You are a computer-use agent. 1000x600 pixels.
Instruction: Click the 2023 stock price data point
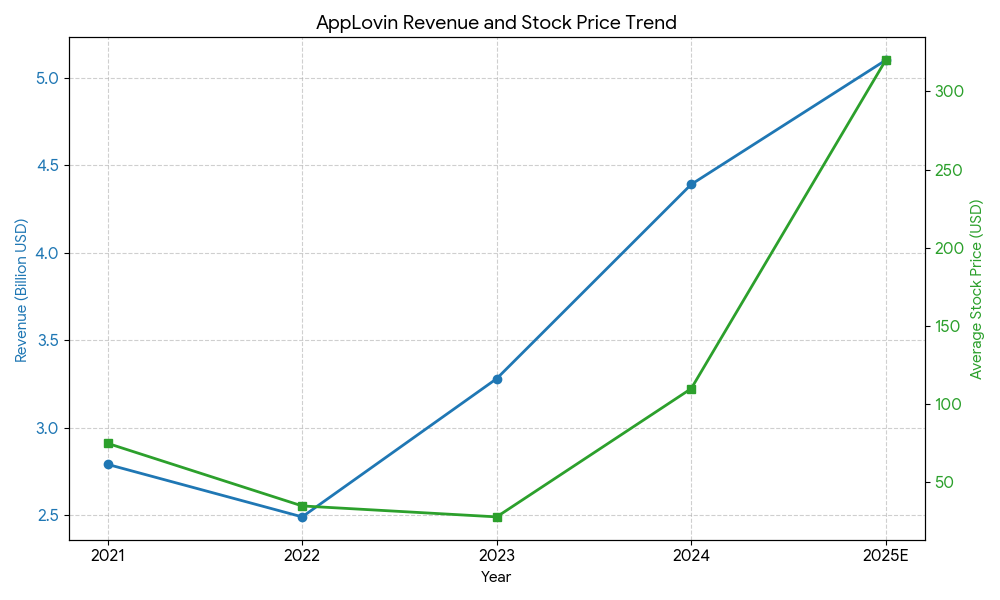coord(497,517)
